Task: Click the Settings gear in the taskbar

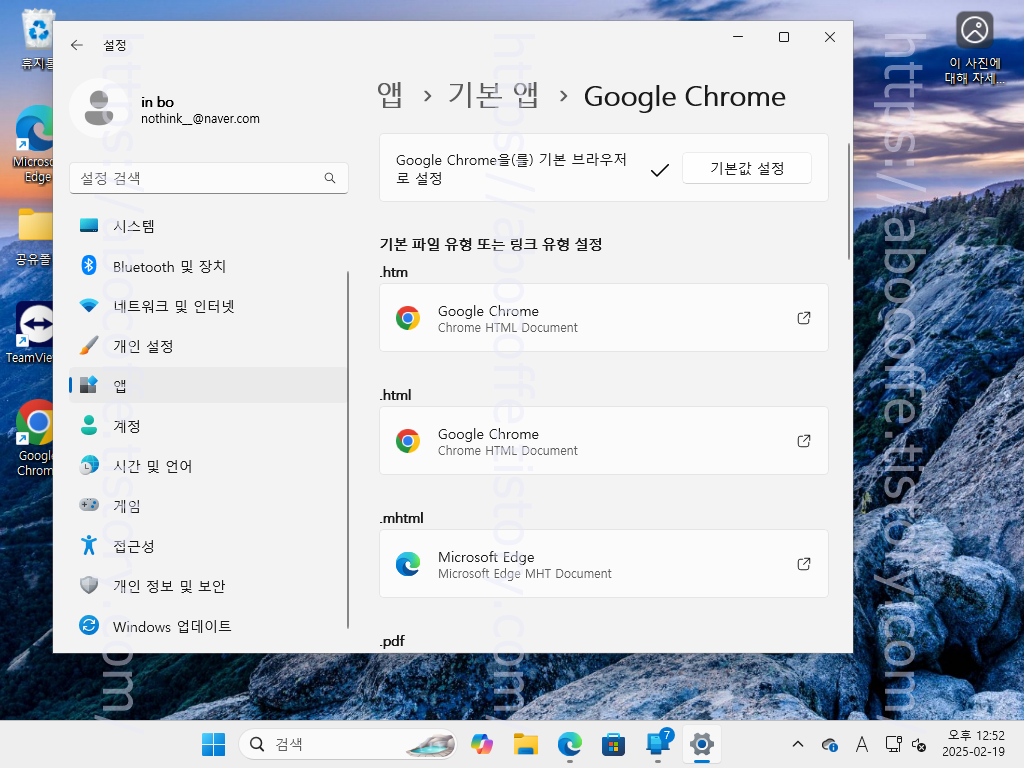Action: tap(701, 744)
